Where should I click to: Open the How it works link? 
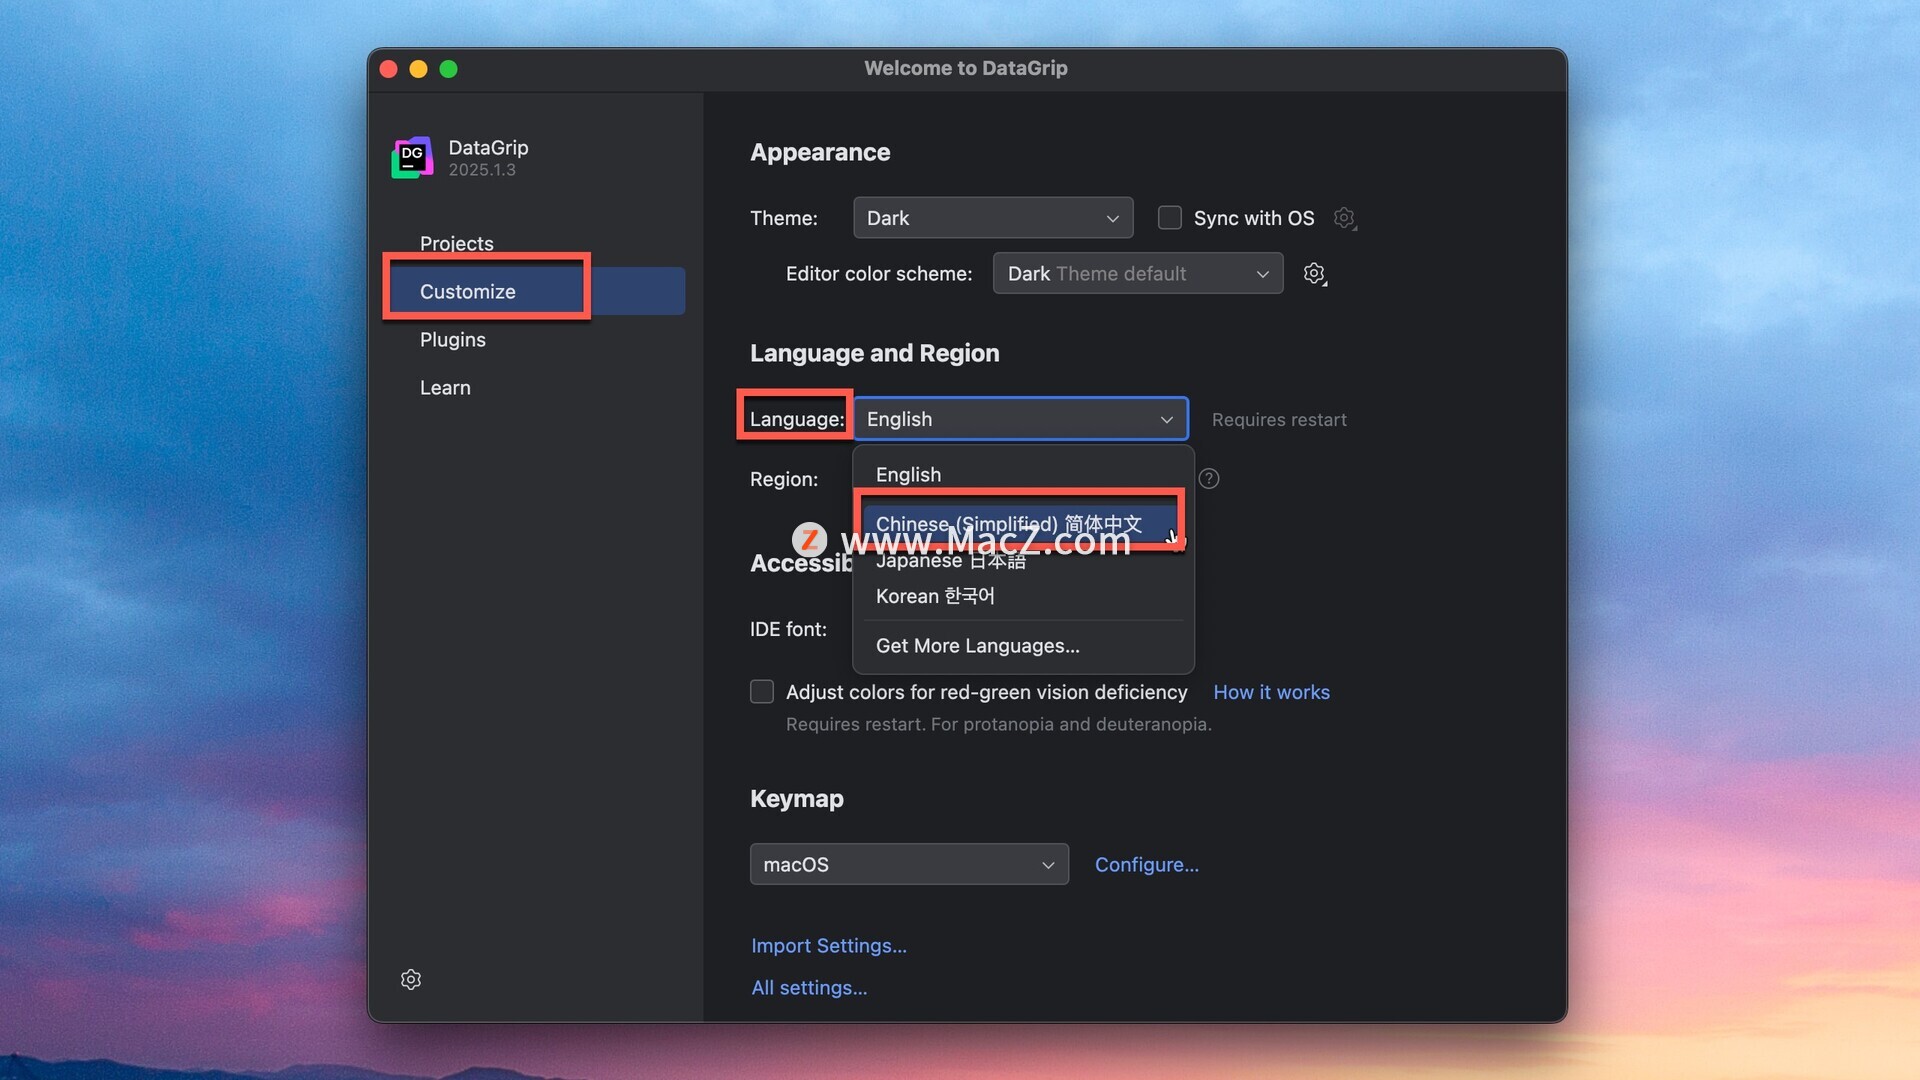pos(1271,692)
